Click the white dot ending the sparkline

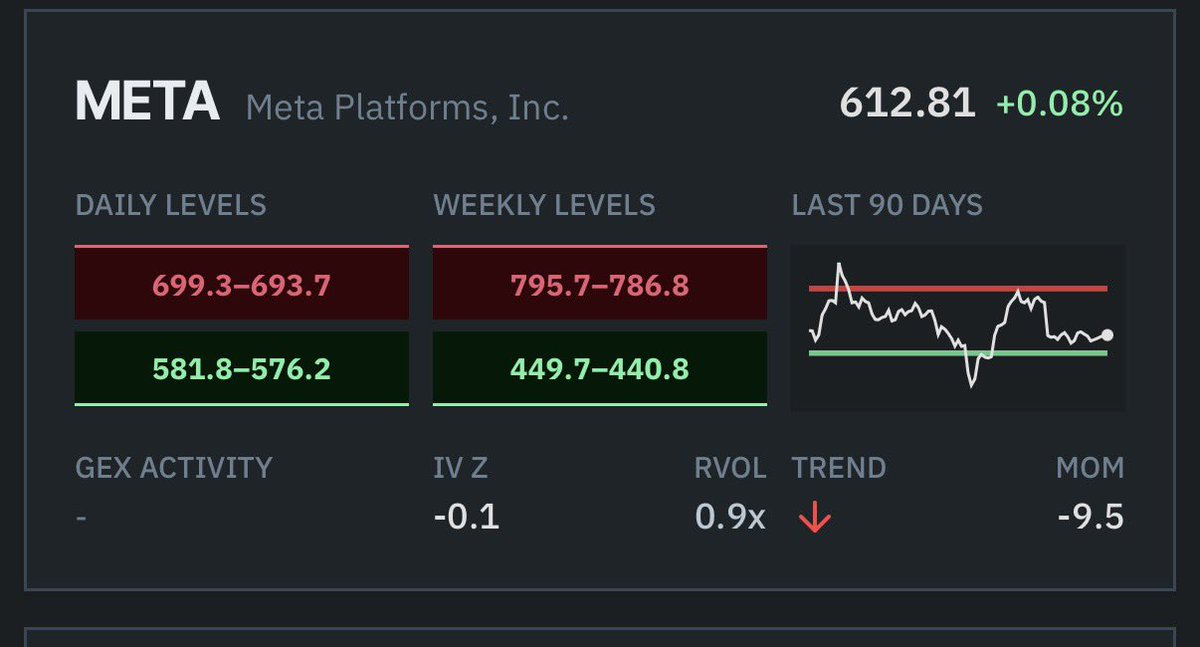coord(1107,336)
